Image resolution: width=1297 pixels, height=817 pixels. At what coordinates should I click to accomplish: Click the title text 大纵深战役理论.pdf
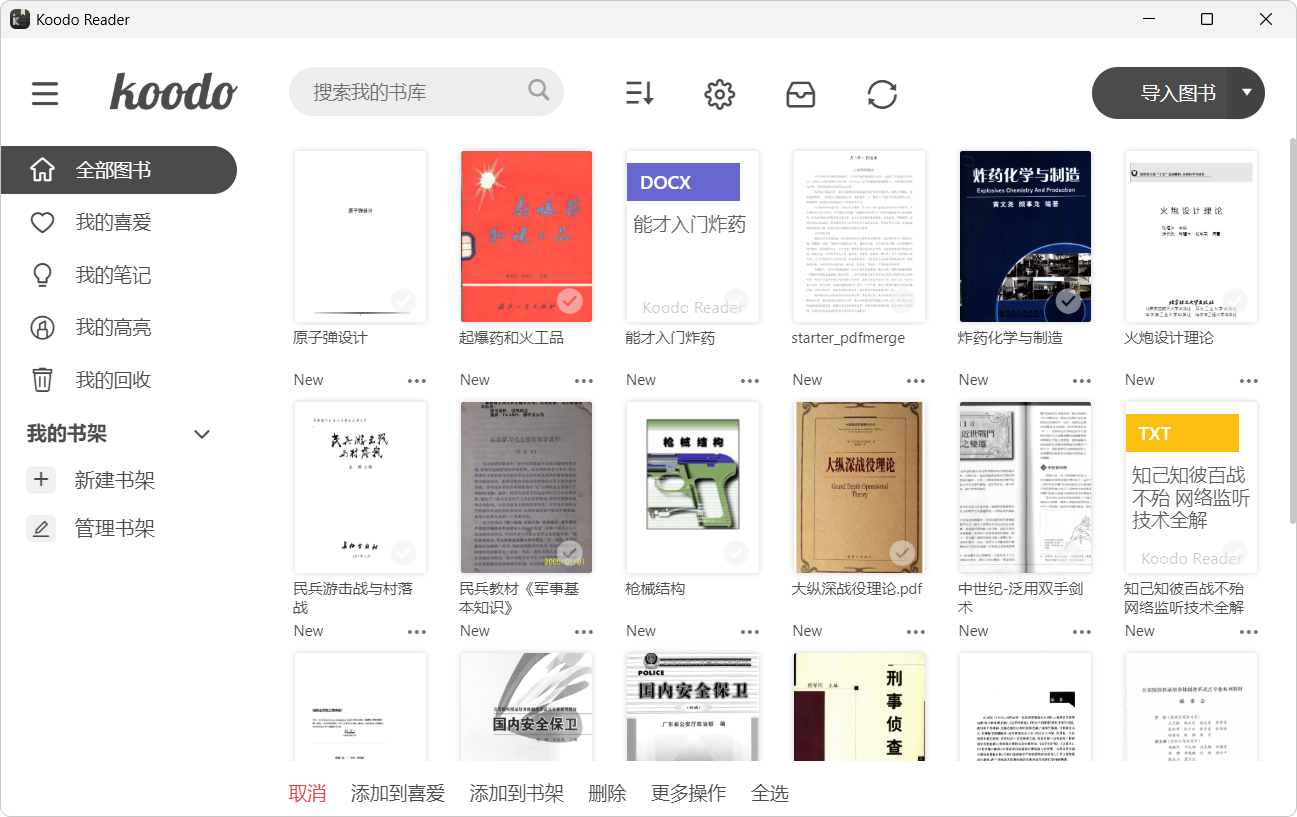pyautogui.click(x=857, y=589)
